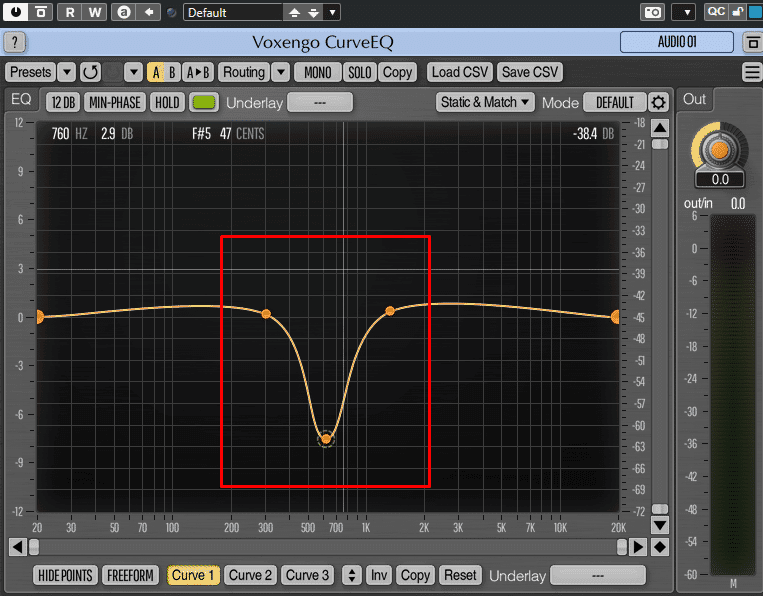Screen dimensions: 763x596
Task: Open dropdown arrow next to Presets
Action: [x=67, y=72]
